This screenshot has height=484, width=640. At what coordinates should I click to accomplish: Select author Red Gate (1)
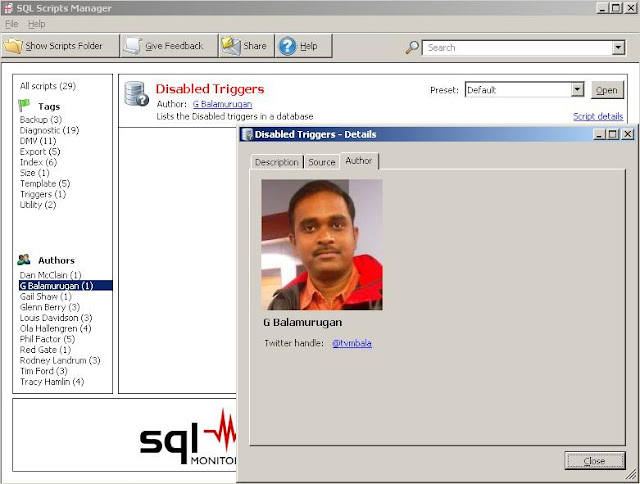point(45,349)
